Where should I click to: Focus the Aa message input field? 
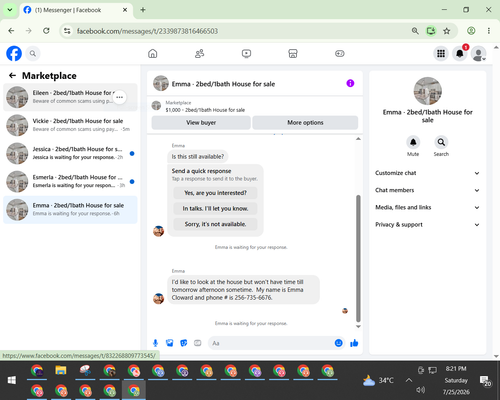(271, 343)
